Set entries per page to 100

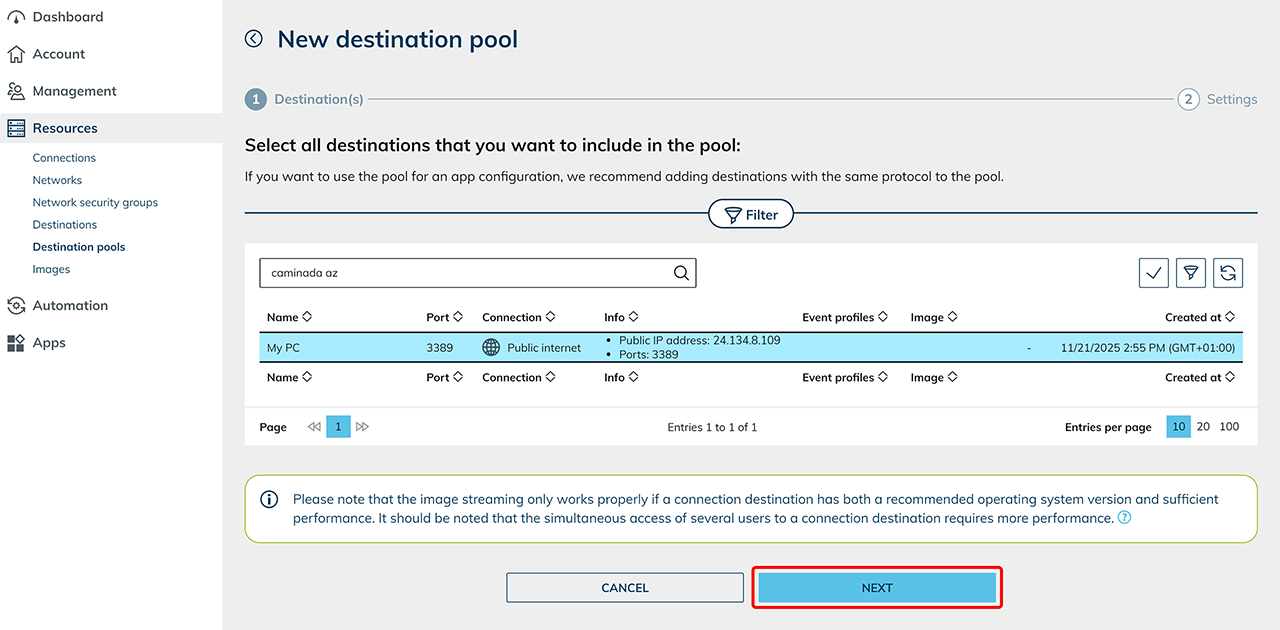pos(1229,427)
